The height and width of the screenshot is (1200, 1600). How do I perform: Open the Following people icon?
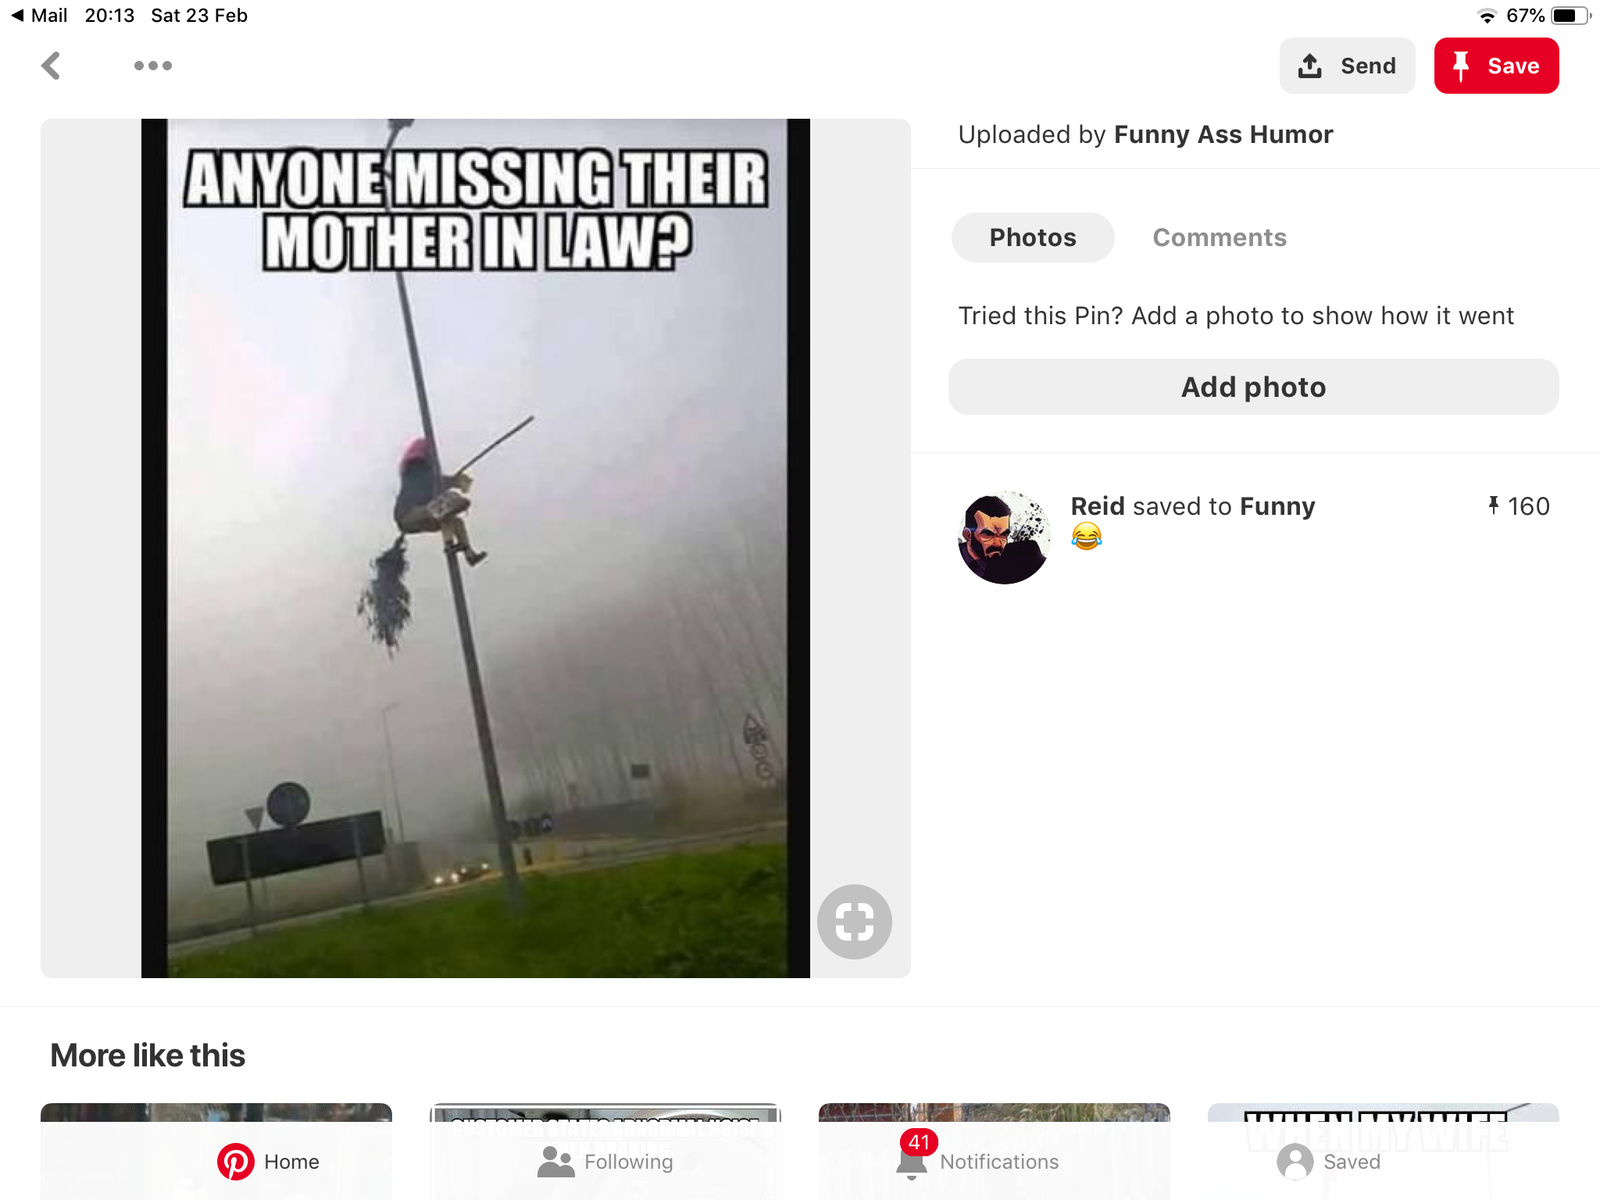point(556,1161)
